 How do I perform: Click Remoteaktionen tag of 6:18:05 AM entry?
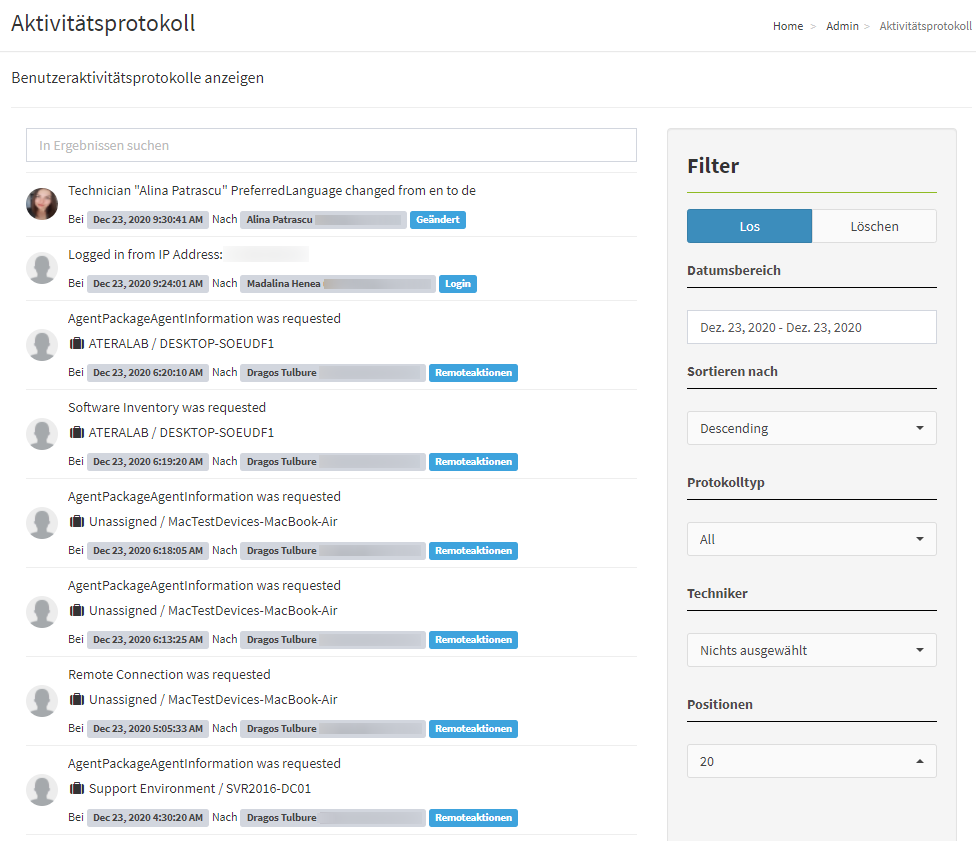[x=473, y=551]
